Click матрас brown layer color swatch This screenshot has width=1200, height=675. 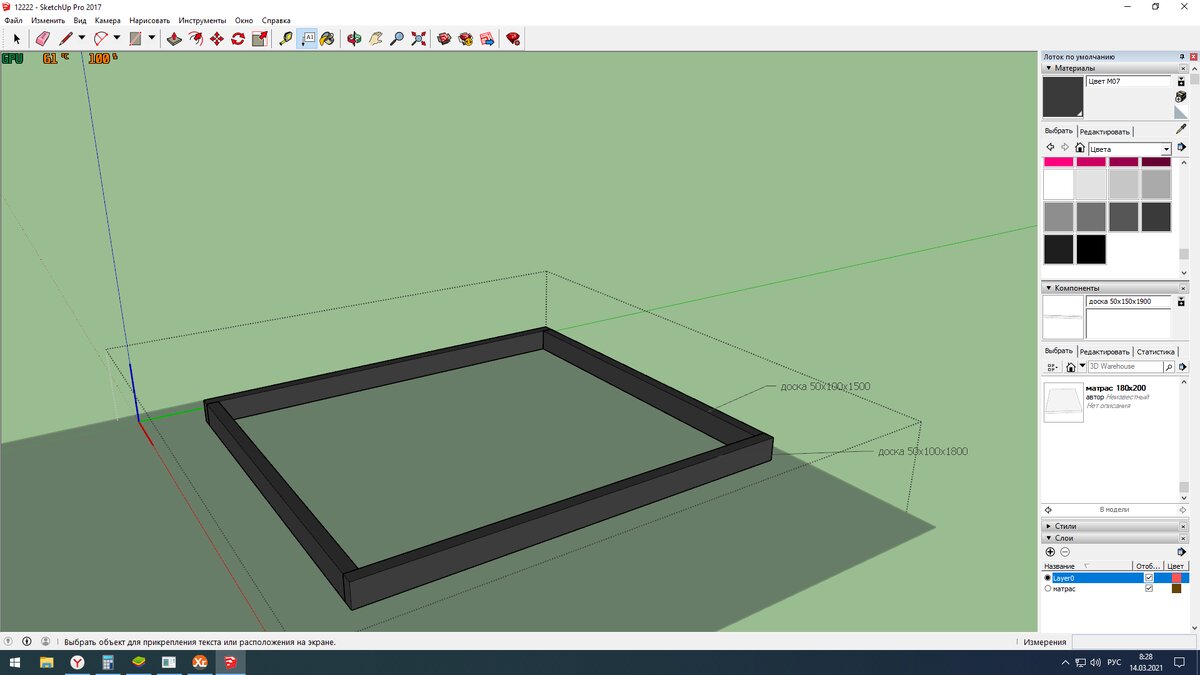[x=1176, y=589]
